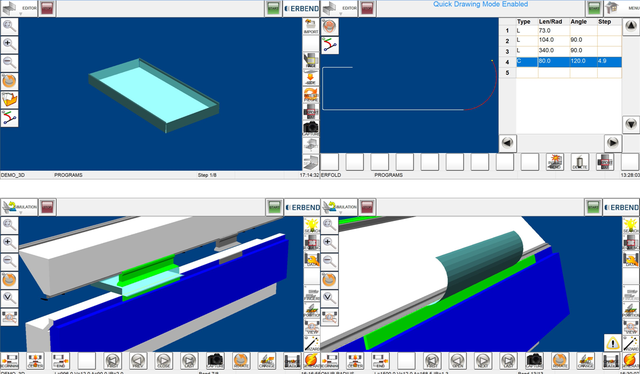The image size is (640, 374).
Task: Click the explosion icon left of DELETE
Action: 555,162
